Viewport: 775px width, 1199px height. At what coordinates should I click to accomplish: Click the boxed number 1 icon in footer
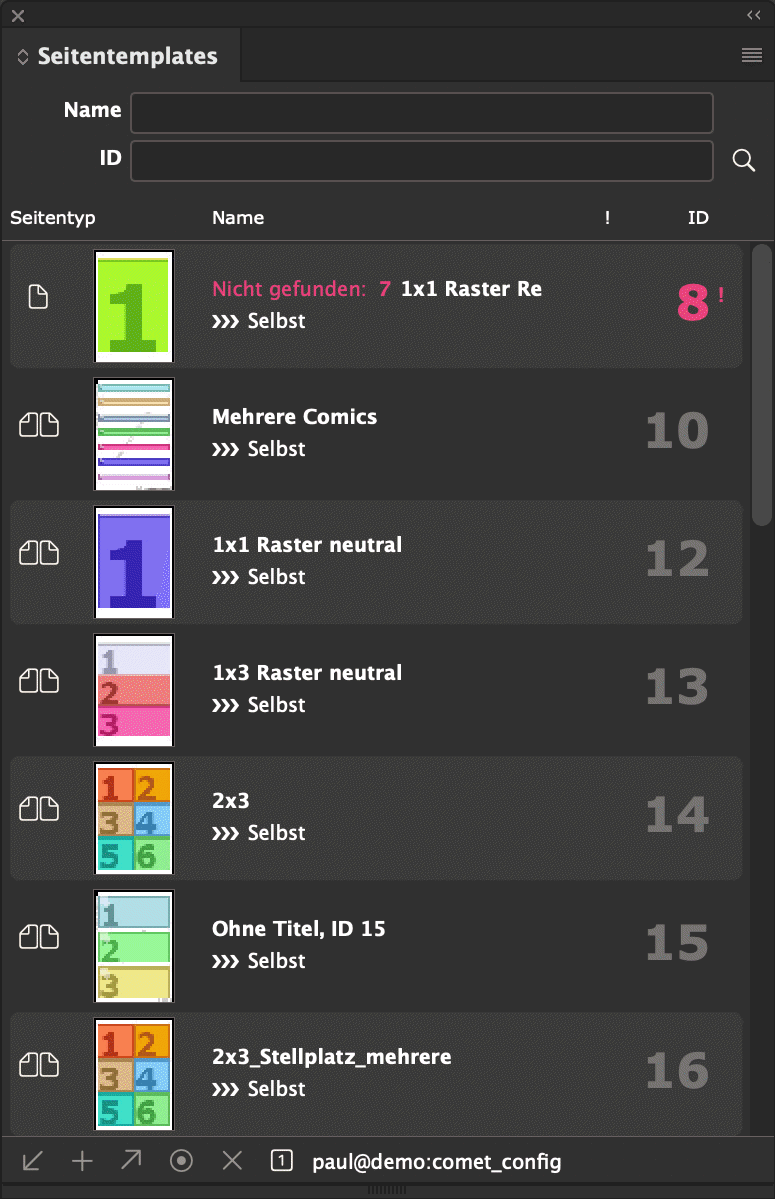(281, 1160)
